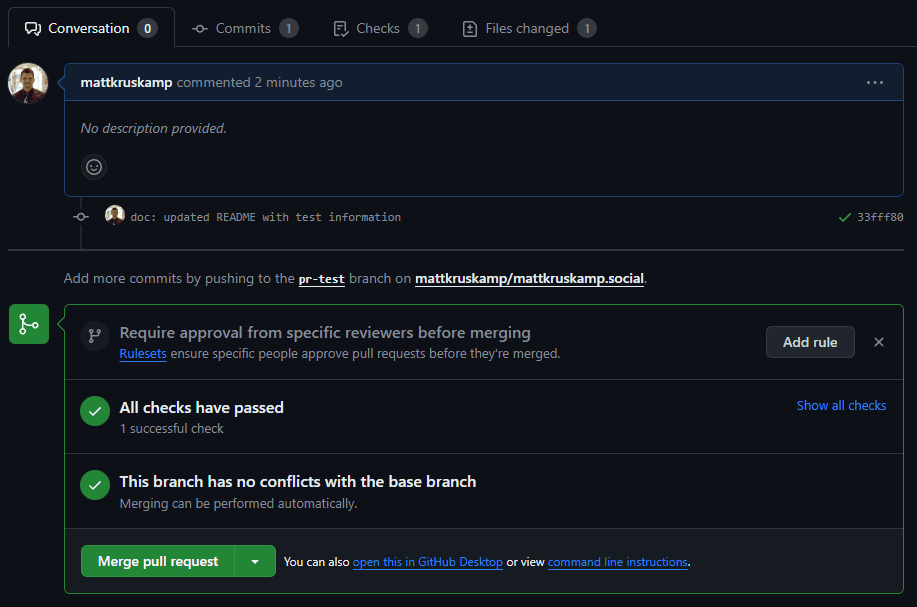The width and height of the screenshot is (917, 607).
Task: Click the All checks have passed check icon
Action: (x=95, y=411)
